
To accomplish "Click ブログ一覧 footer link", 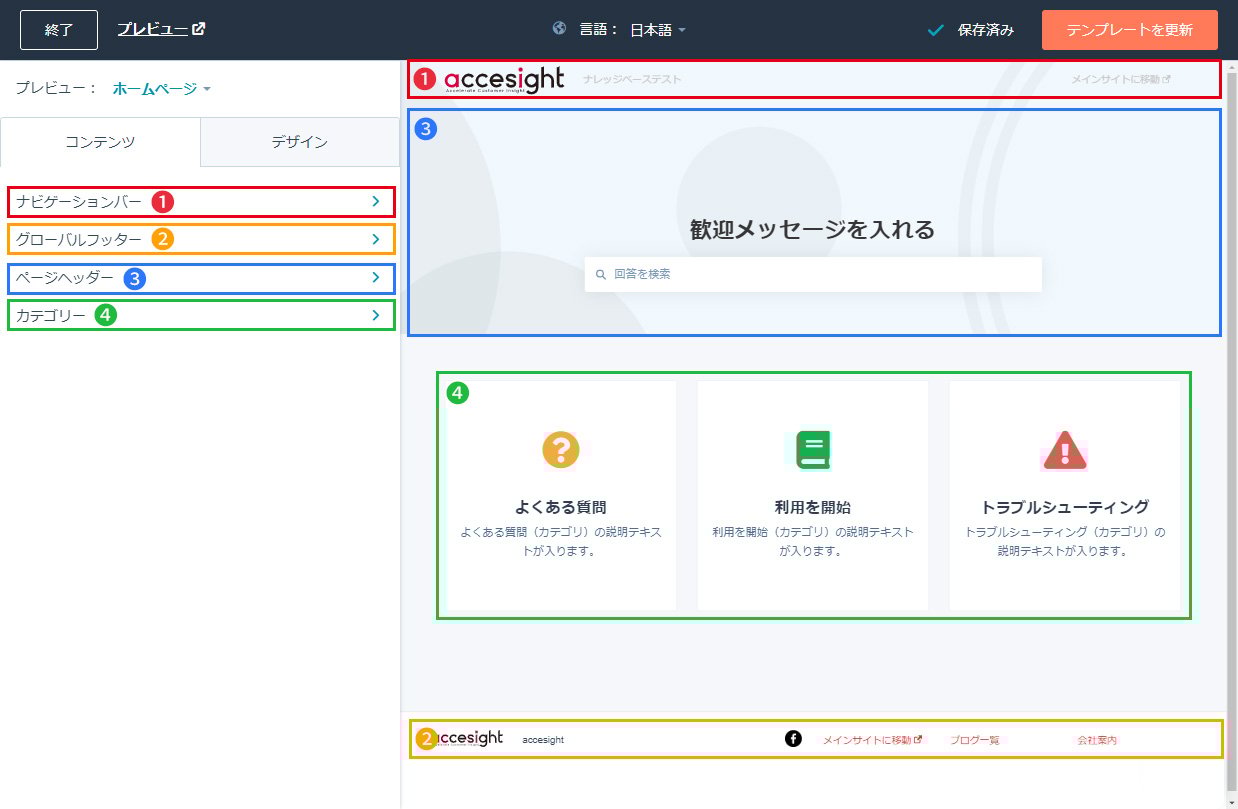I will coord(975,740).
